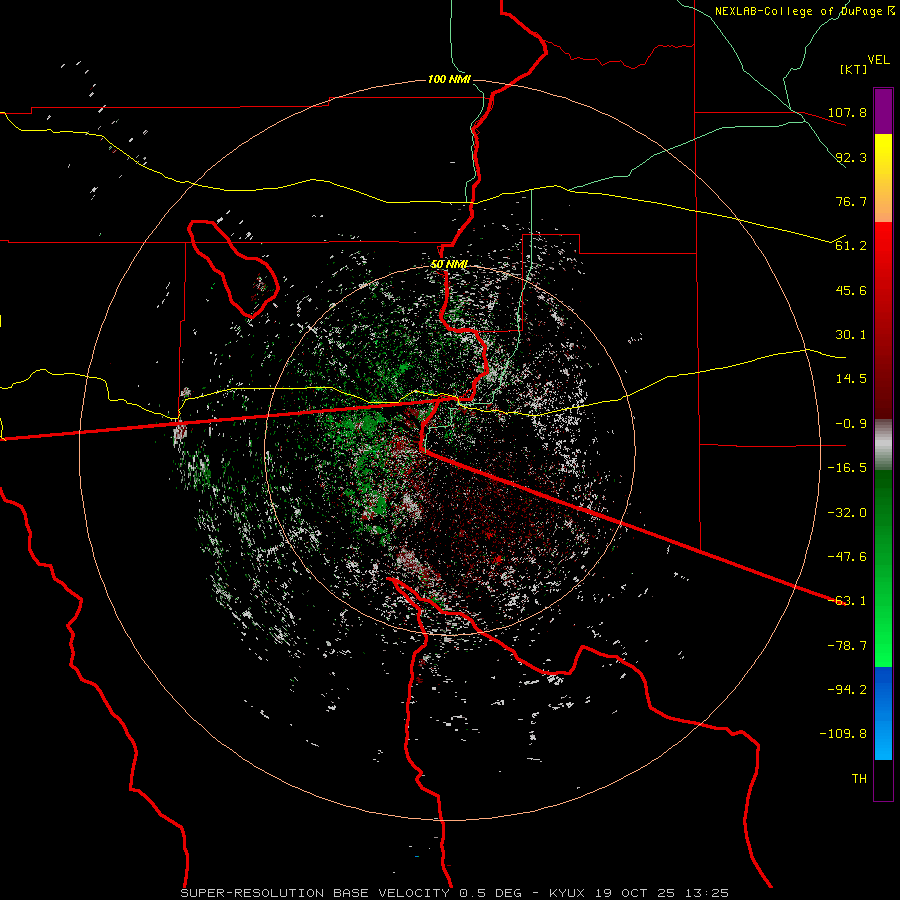Screen dimensions: 900x900
Task: Click the 107.8 velocity scale value
Action: (847, 112)
